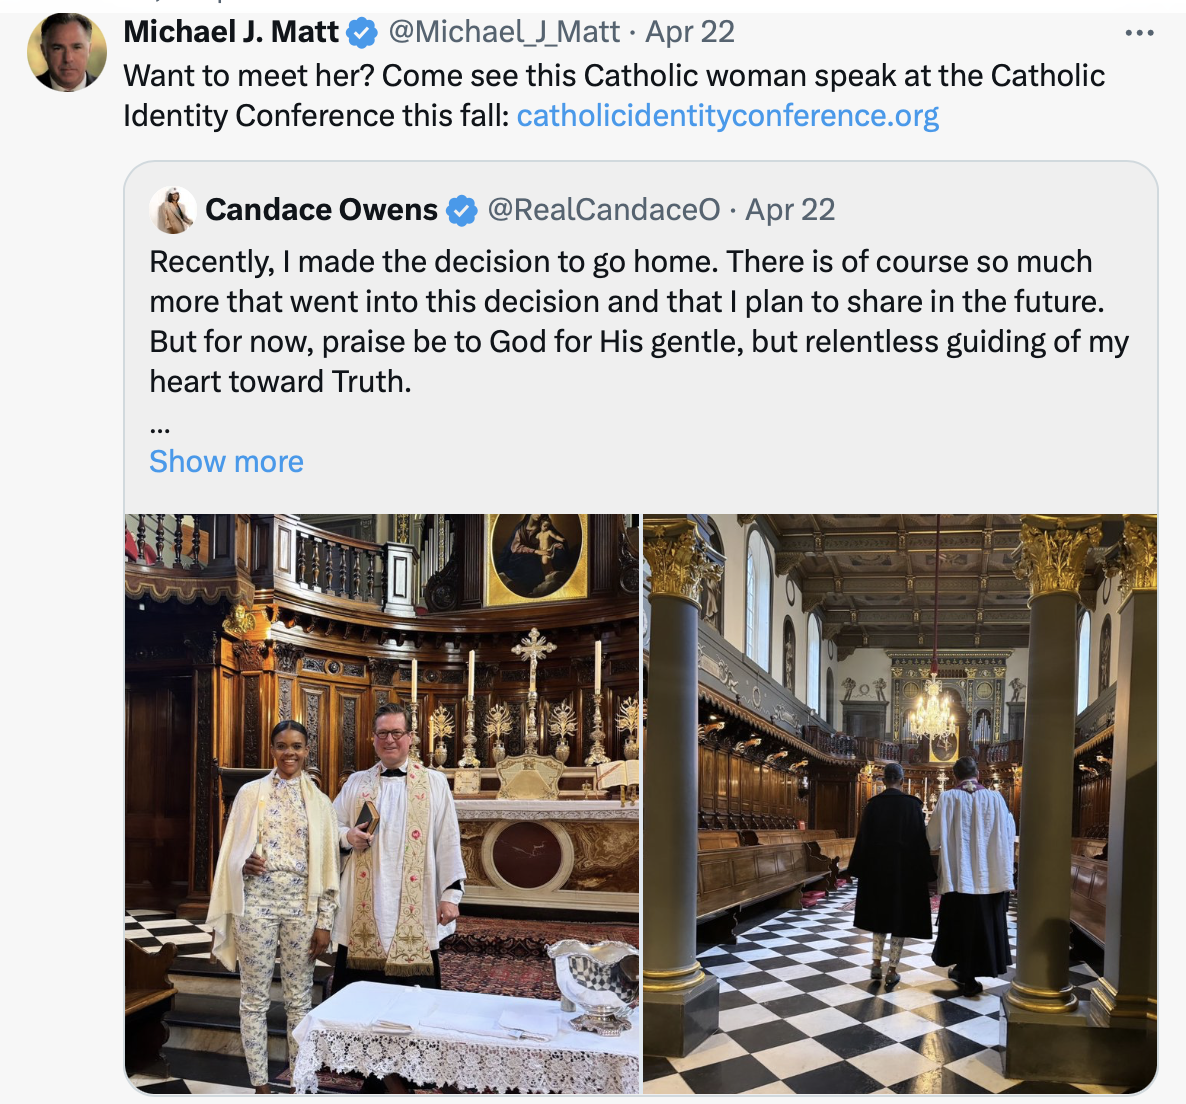1186x1104 pixels.
Task: Click the truncation ellipsis above Show more
Action: (x=160, y=429)
